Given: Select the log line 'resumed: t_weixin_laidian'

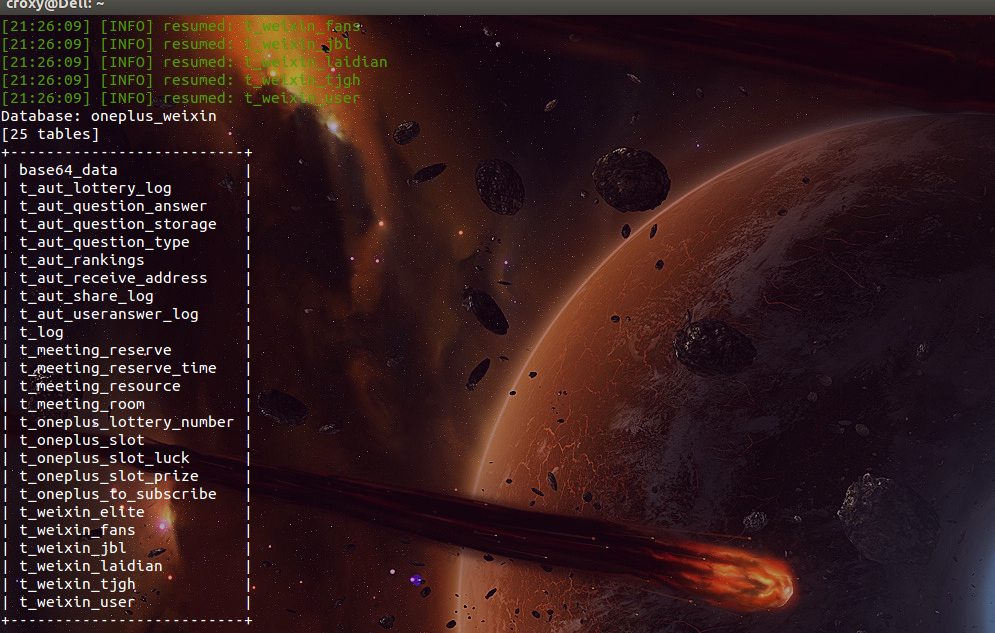Looking at the screenshot, I should (x=194, y=62).
